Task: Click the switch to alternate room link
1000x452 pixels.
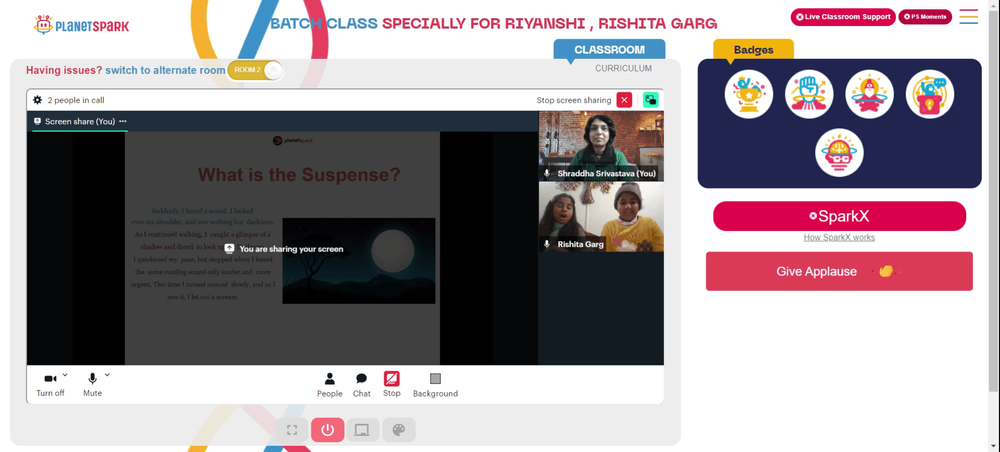Action: point(165,70)
